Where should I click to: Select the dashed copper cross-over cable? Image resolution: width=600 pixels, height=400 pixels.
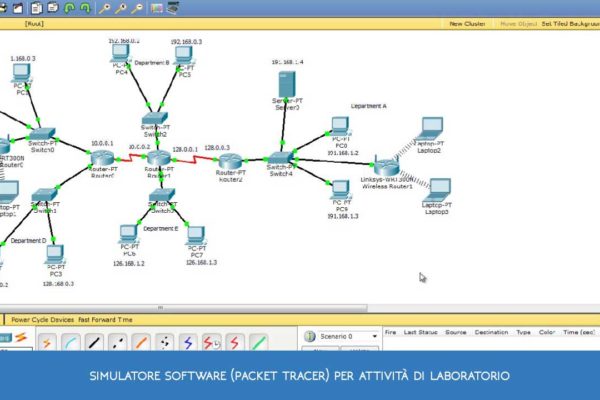tap(117, 342)
